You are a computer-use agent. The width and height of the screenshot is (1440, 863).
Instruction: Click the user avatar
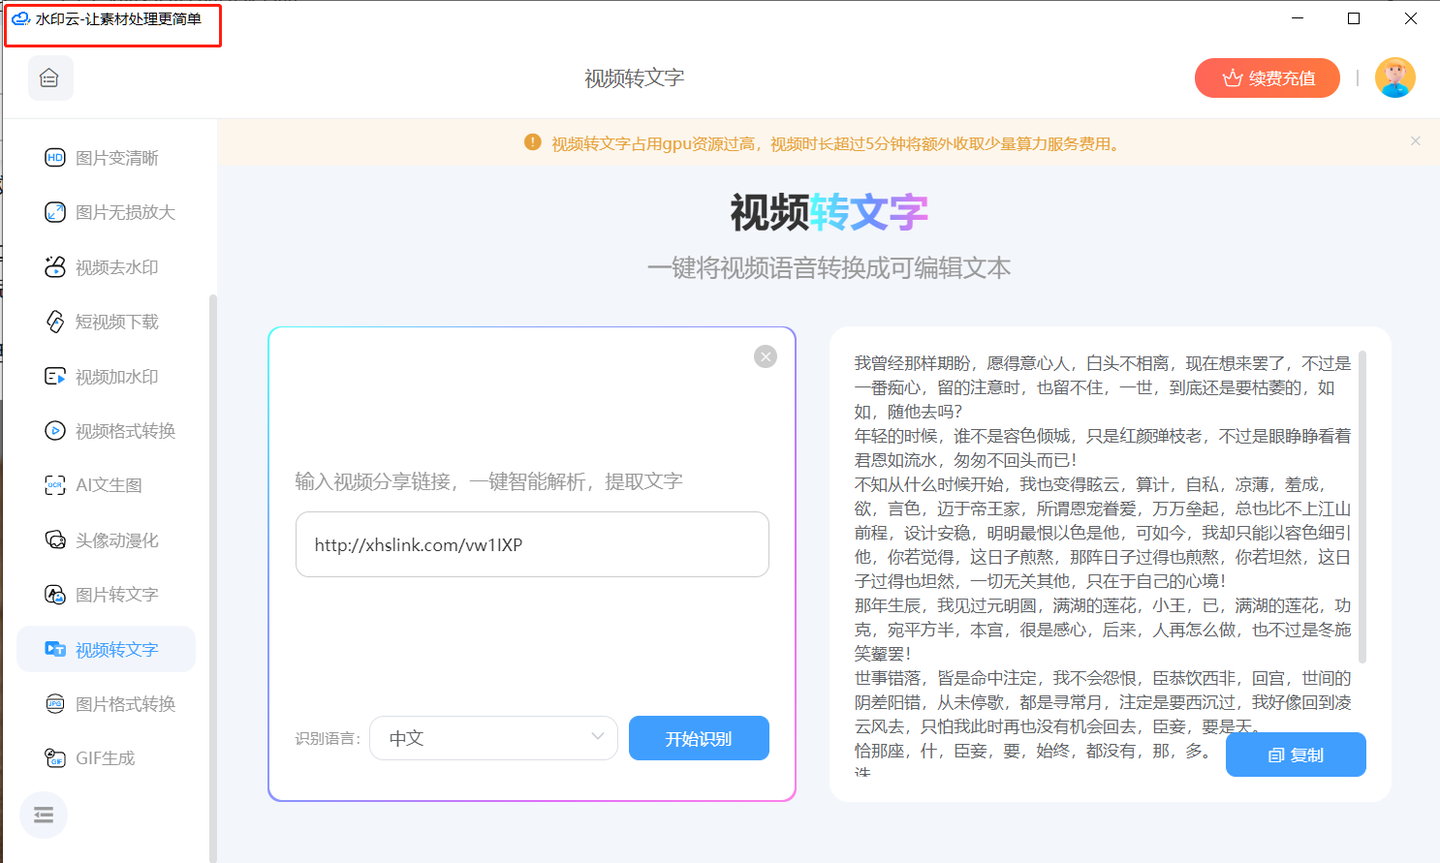coord(1395,78)
